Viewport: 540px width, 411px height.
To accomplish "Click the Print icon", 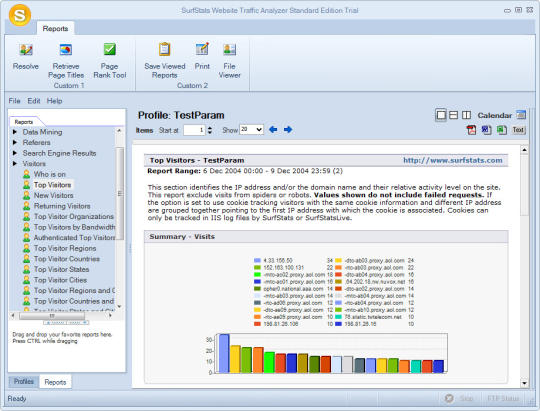I will (202, 49).
